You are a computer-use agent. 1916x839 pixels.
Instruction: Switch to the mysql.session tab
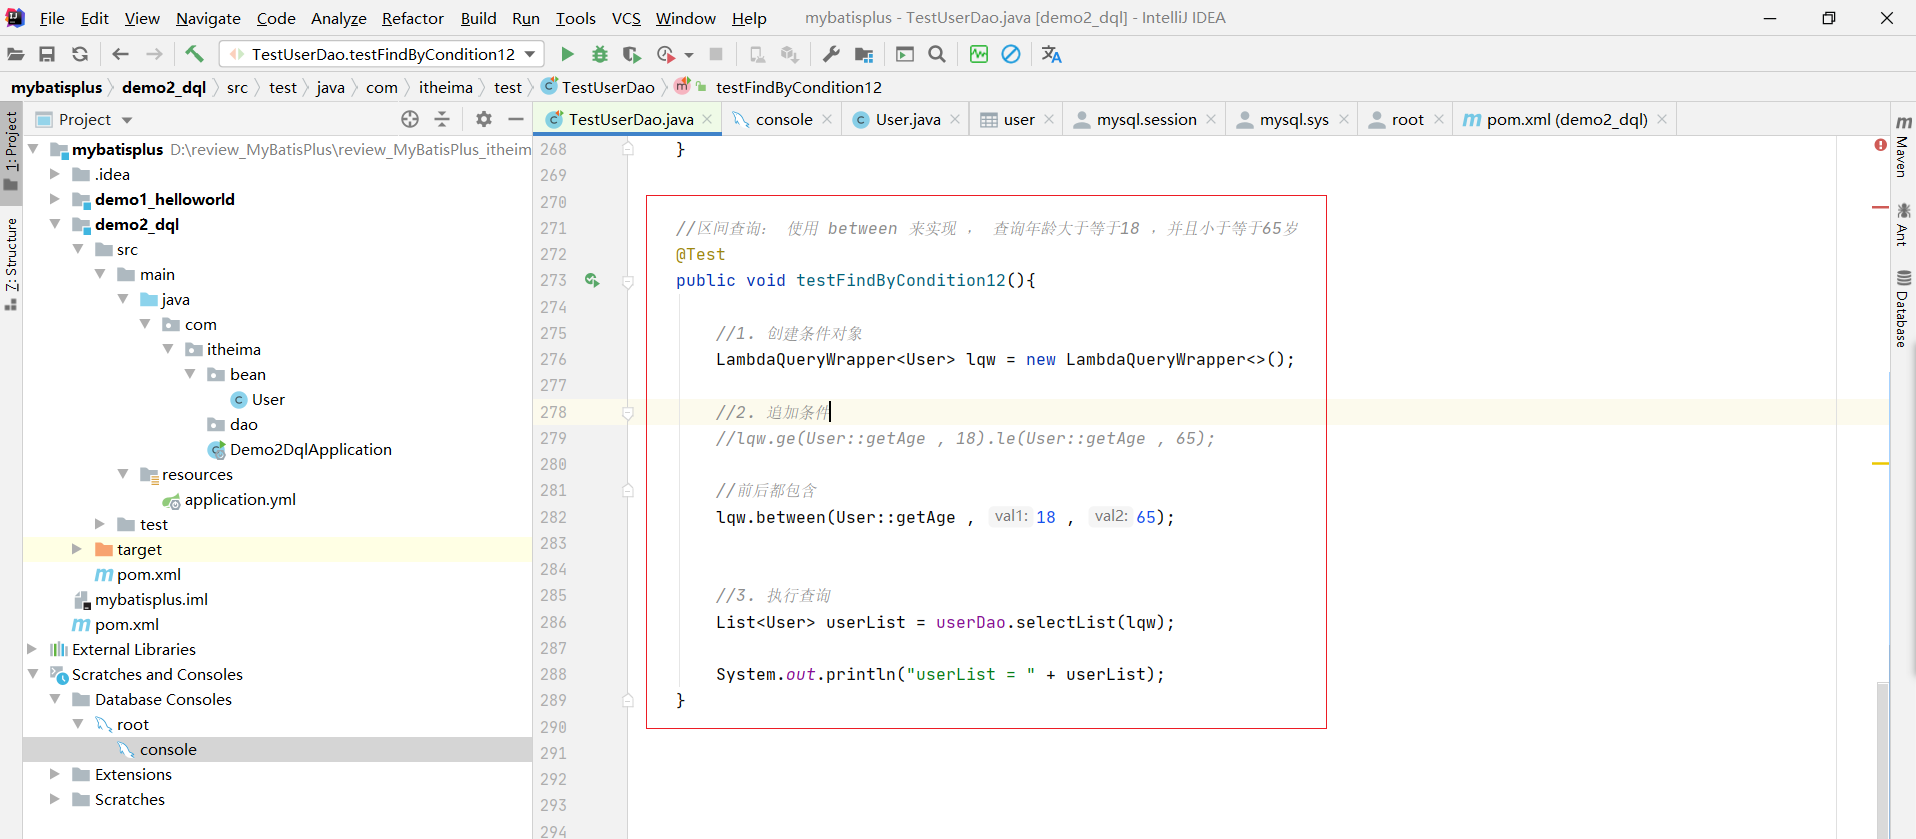tap(1146, 119)
